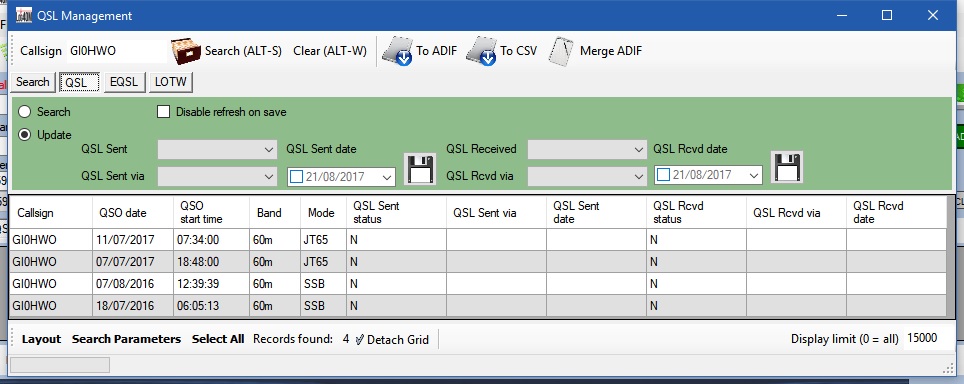Screen dimensions: 964x384
Task: Open the QSL Sent dropdown
Action: (x=217, y=149)
